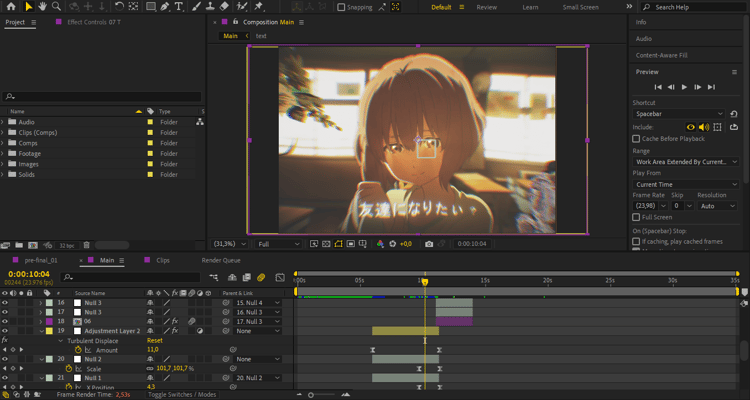Click the trash icon in the Project panel
Viewport: 750px width, 400px height.
[87, 245]
